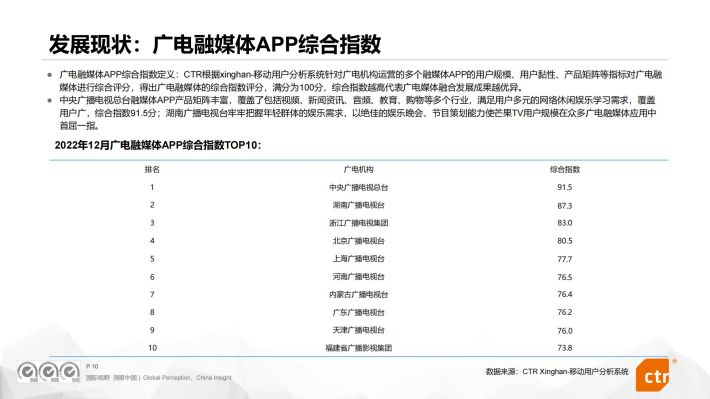Click the 数据来源 CTR Xinghan source note

(557, 371)
